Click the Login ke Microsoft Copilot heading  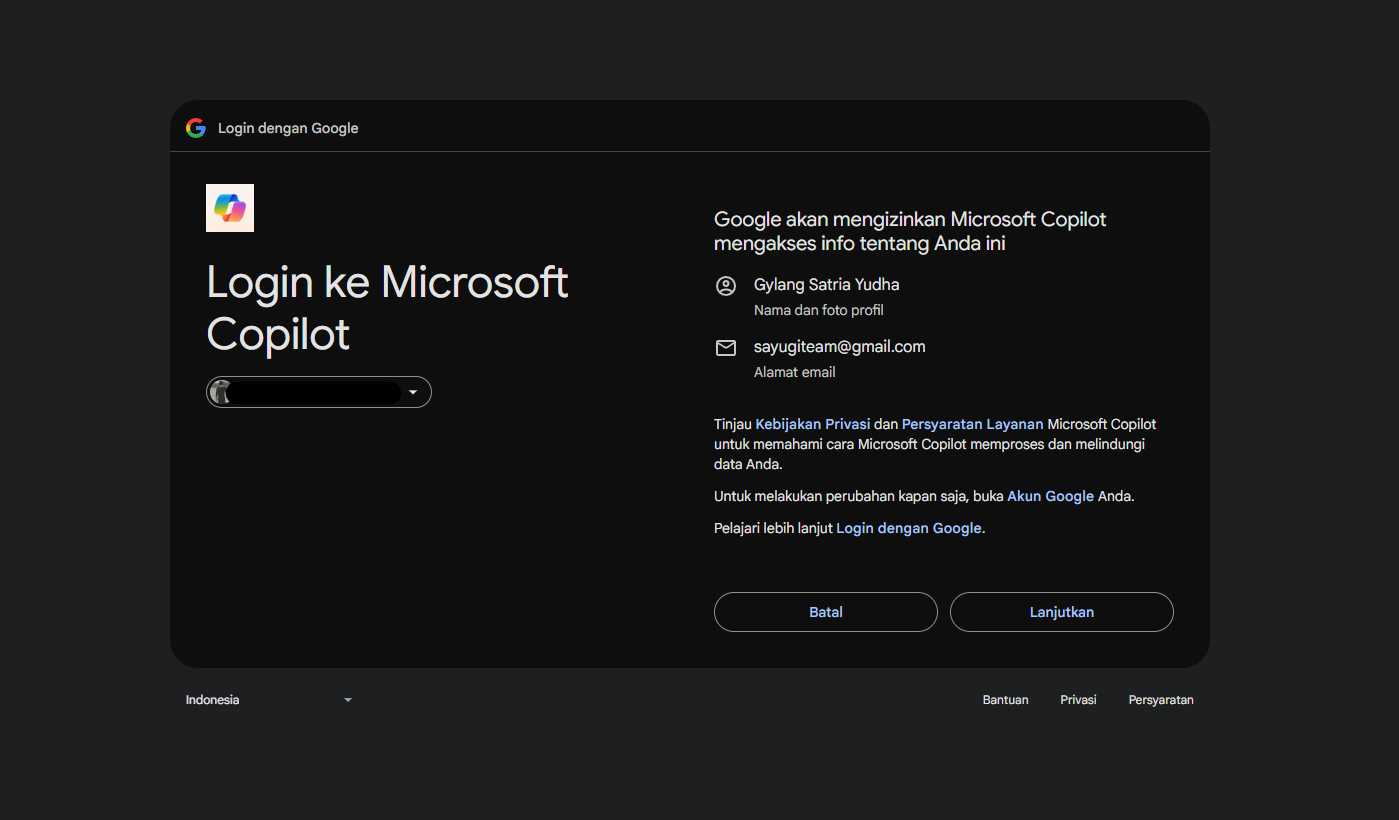(x=386, y=308)
